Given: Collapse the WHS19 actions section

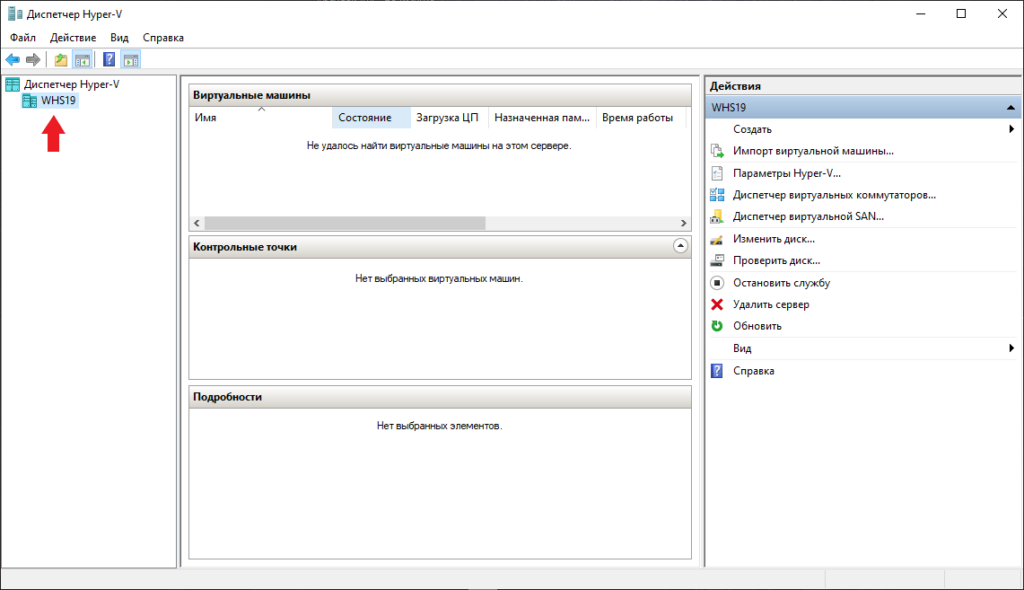Looking at the screenshot, I should (x=1010, y=108).
